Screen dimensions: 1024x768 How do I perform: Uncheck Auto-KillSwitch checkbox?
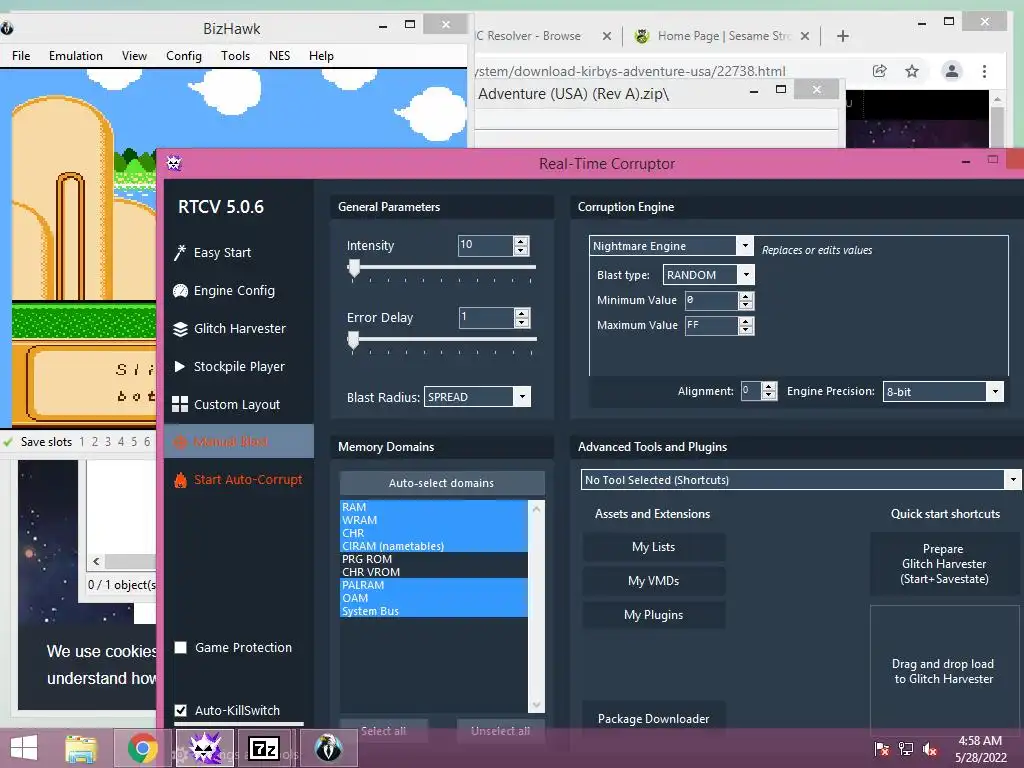pyautogui.click(x=181, y=710)
